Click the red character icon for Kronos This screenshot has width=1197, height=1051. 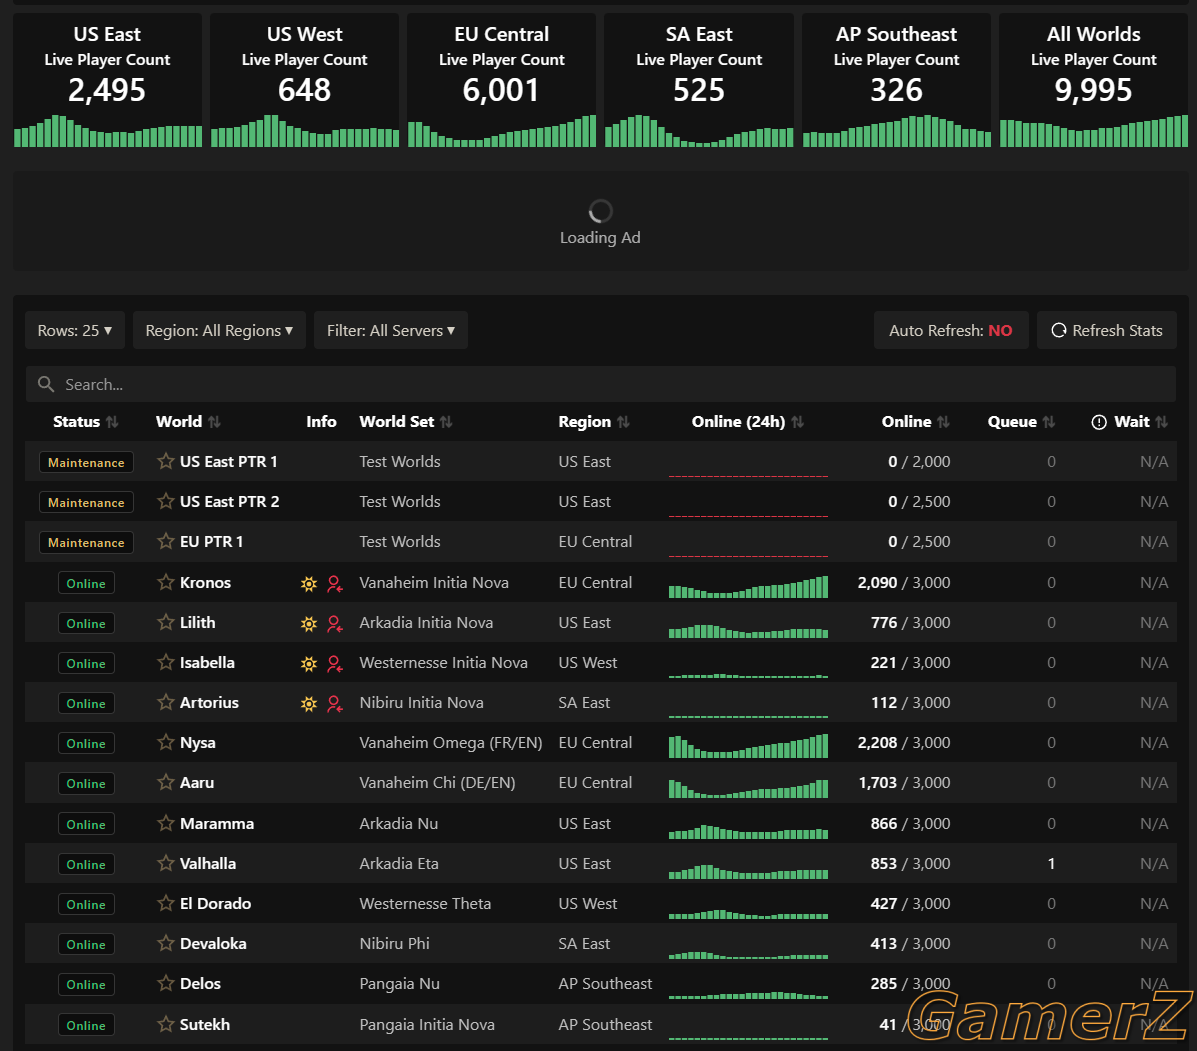[334, 584]
